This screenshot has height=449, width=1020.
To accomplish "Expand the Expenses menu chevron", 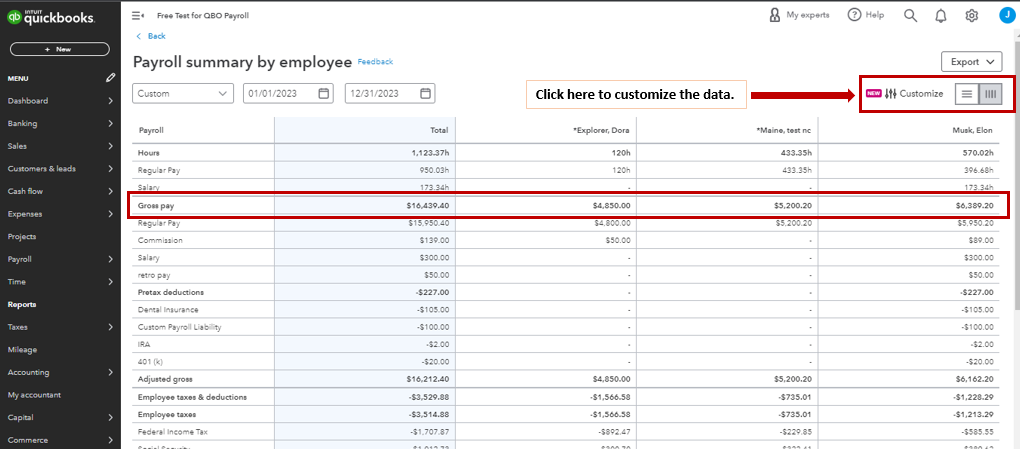I will 111,214.
